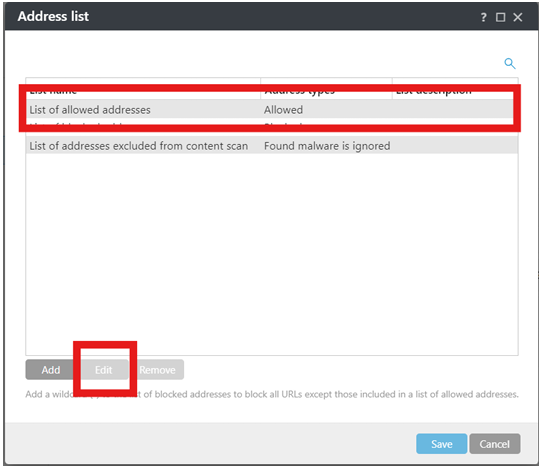Save the address list changes
Screen dimensions: 541x467
tap(441, 444)
